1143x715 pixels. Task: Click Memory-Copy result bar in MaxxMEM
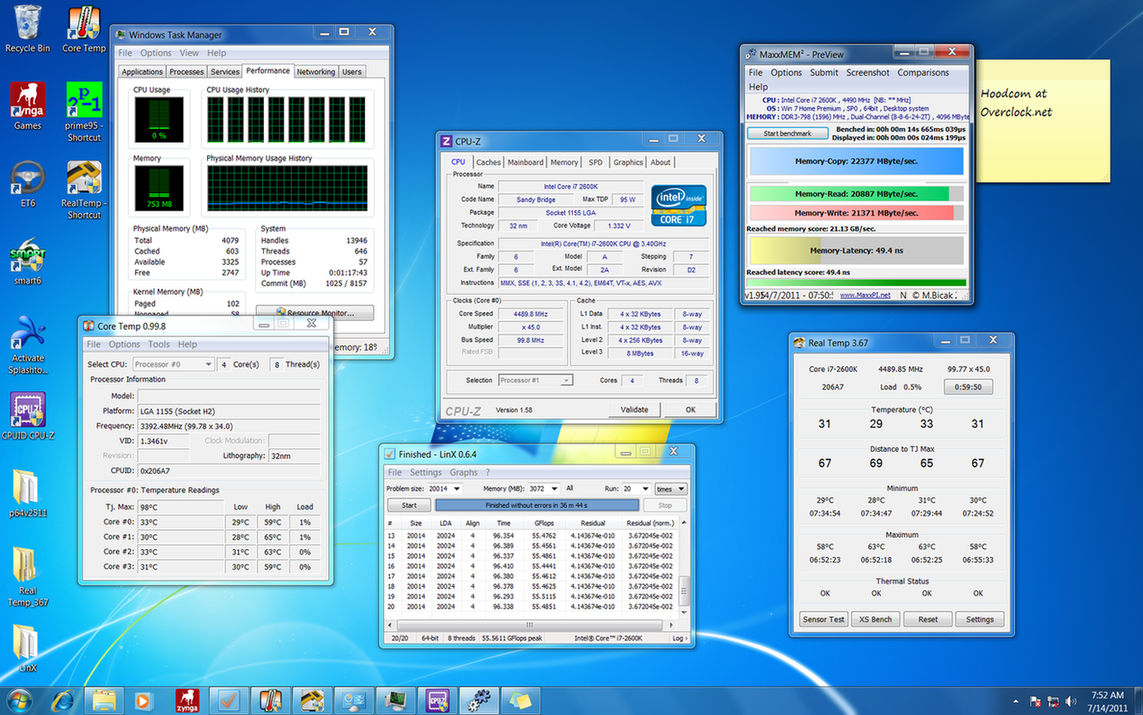857,161
